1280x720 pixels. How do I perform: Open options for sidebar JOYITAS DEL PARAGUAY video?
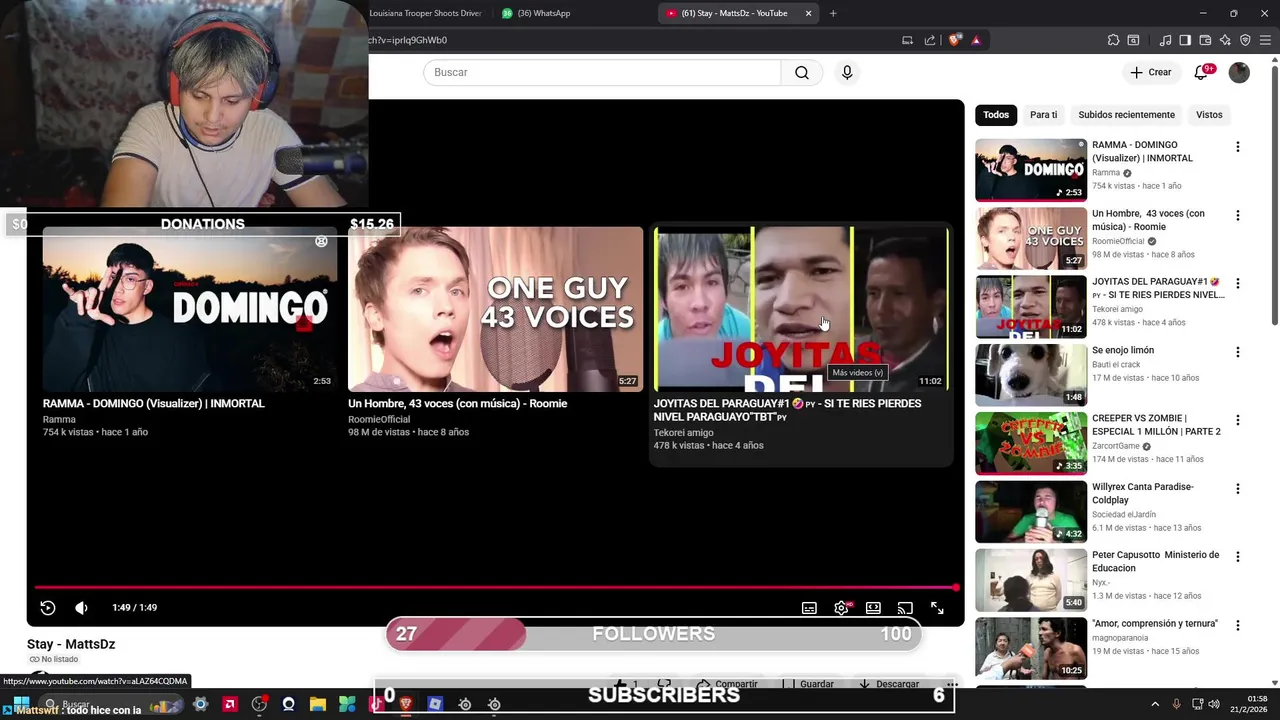[1238, 284]
